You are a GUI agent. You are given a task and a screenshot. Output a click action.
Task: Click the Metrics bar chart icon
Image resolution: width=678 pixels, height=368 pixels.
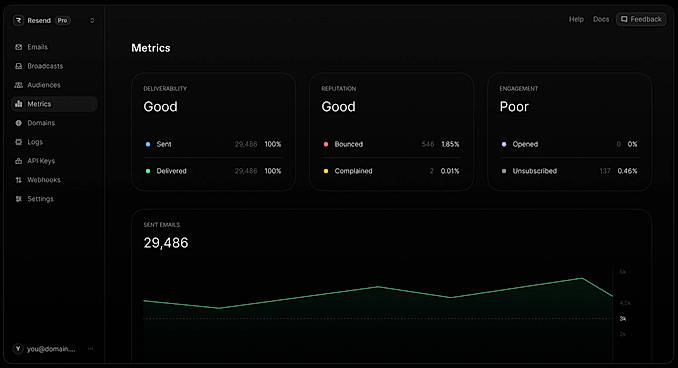(19, 104)
